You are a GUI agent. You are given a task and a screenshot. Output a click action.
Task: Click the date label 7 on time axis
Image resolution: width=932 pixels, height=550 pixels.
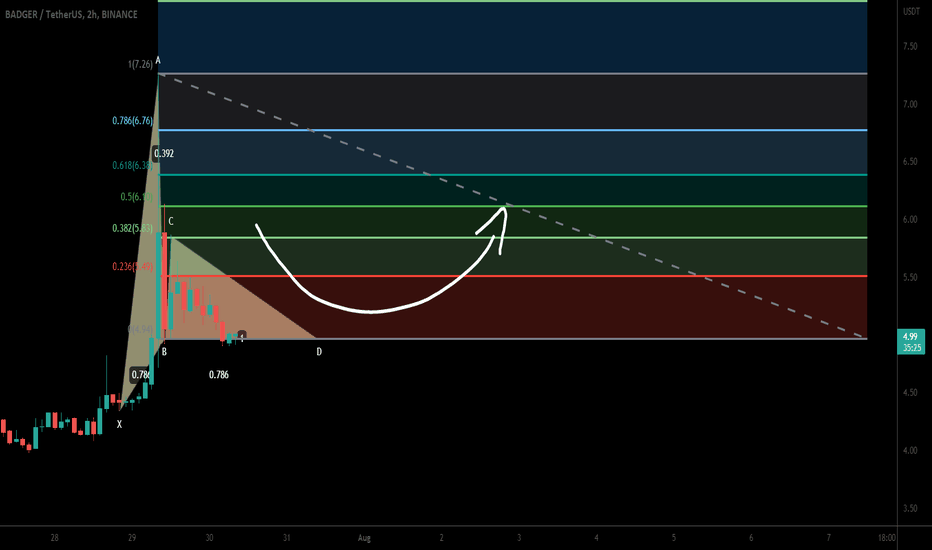829,538
